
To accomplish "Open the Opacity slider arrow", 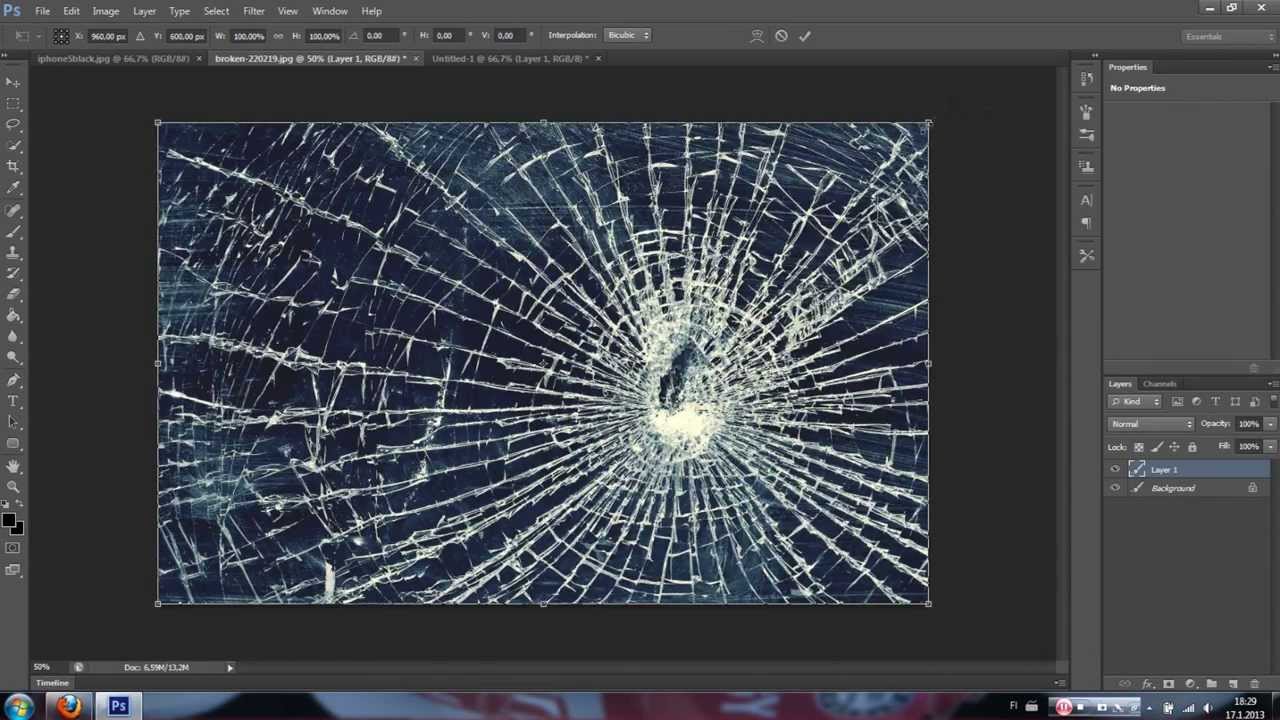I will pyautogui.click(x=1270, y=424).
